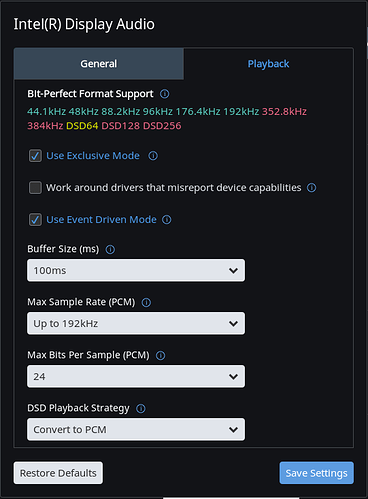Click info icon beside Use Event Driven Mode
Viewport: 368px width, 499px height.
pos(167,220)
